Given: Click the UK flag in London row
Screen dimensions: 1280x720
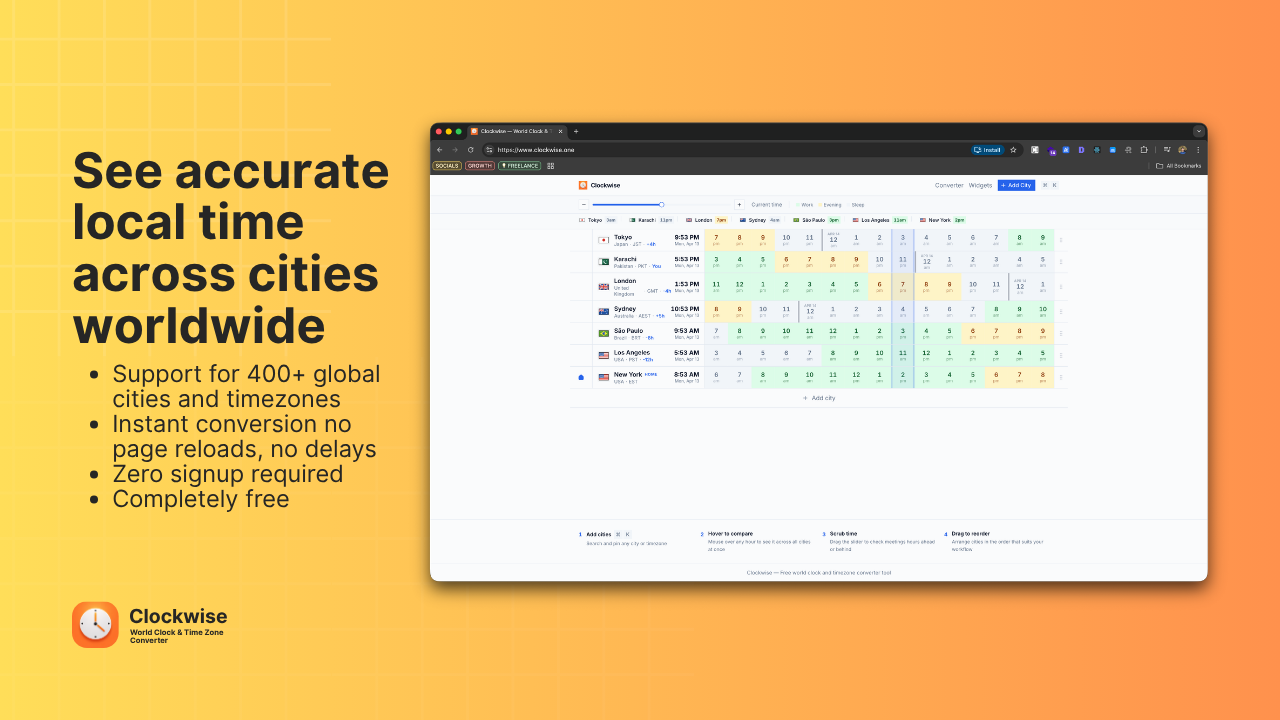Looking at the screenshot, I should [603, 287].
